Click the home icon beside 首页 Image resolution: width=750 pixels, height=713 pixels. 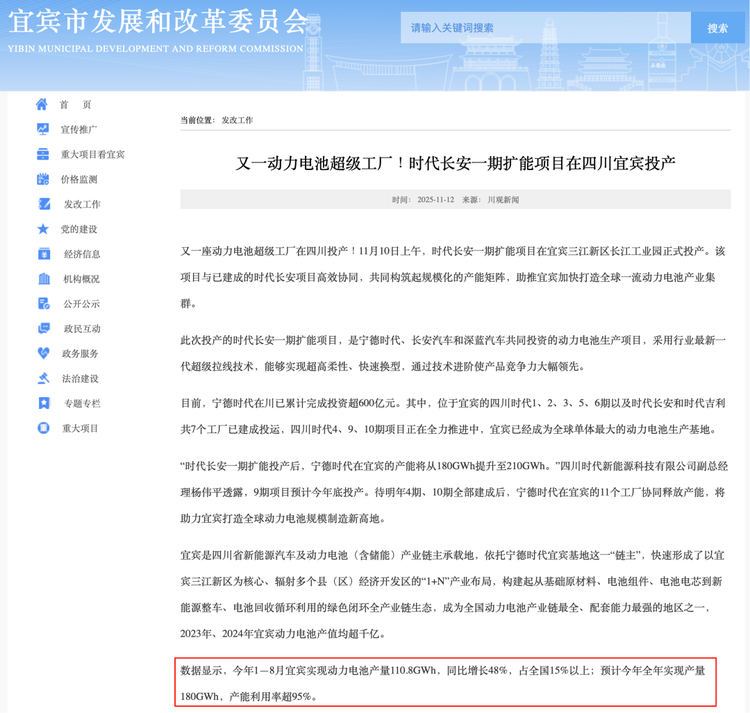42,105
